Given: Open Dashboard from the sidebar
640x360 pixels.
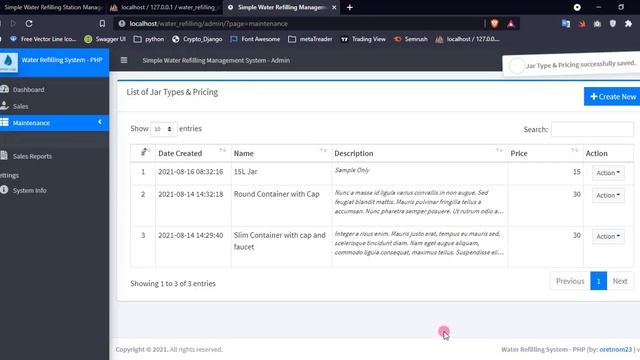Looking at the screenshot, I should [x=28, y=89].
